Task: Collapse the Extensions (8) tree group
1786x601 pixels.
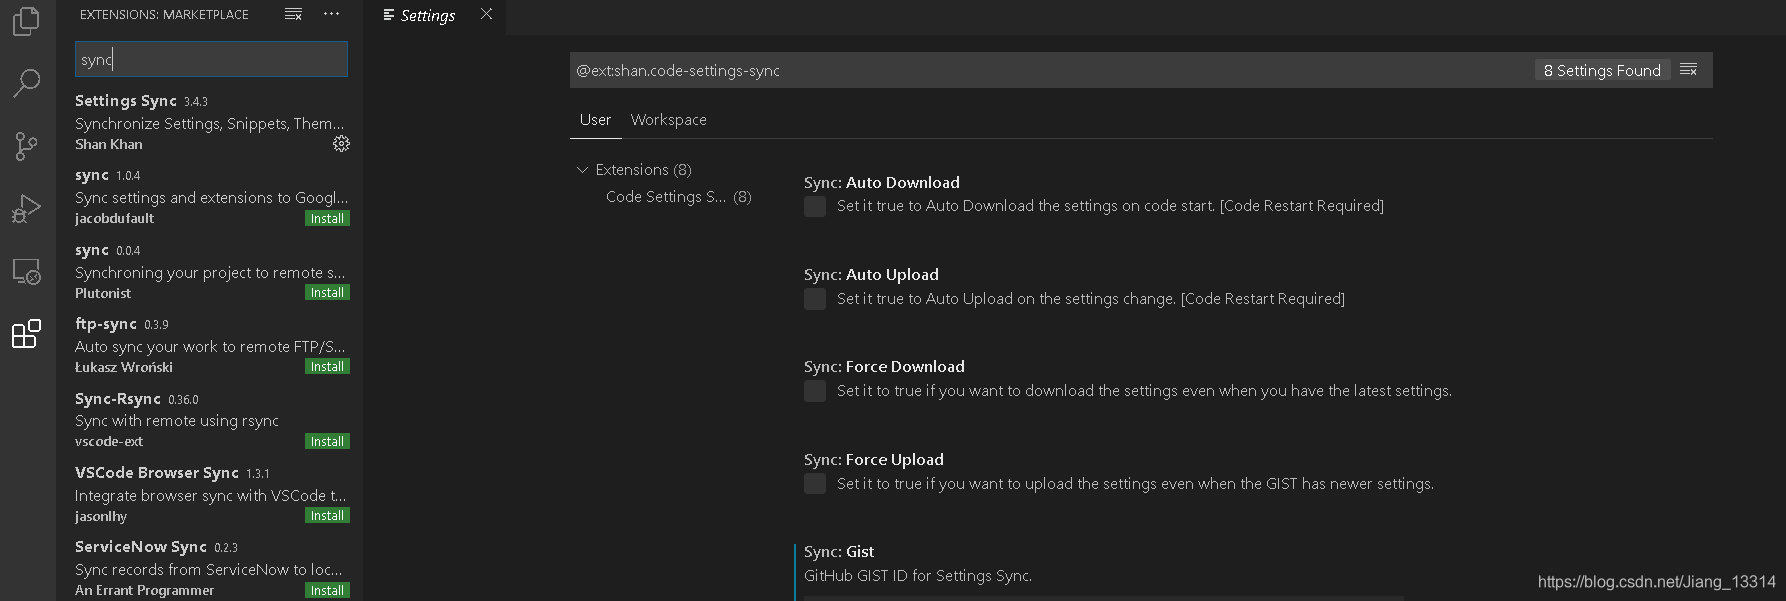Action: pos(582,170)
